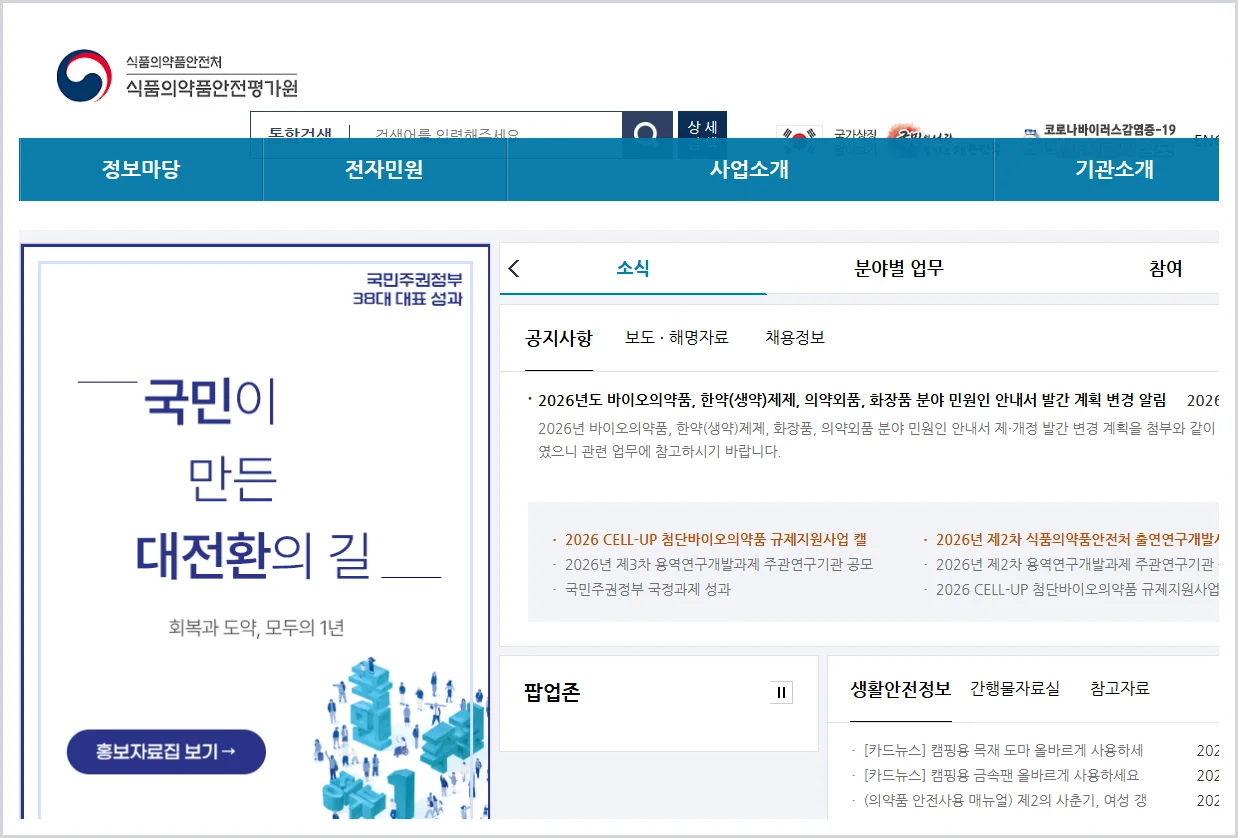Open 국민주권정부 국정과제 성과 link
The width and height of the screenshot is (1238, 838).
(648, 589)
